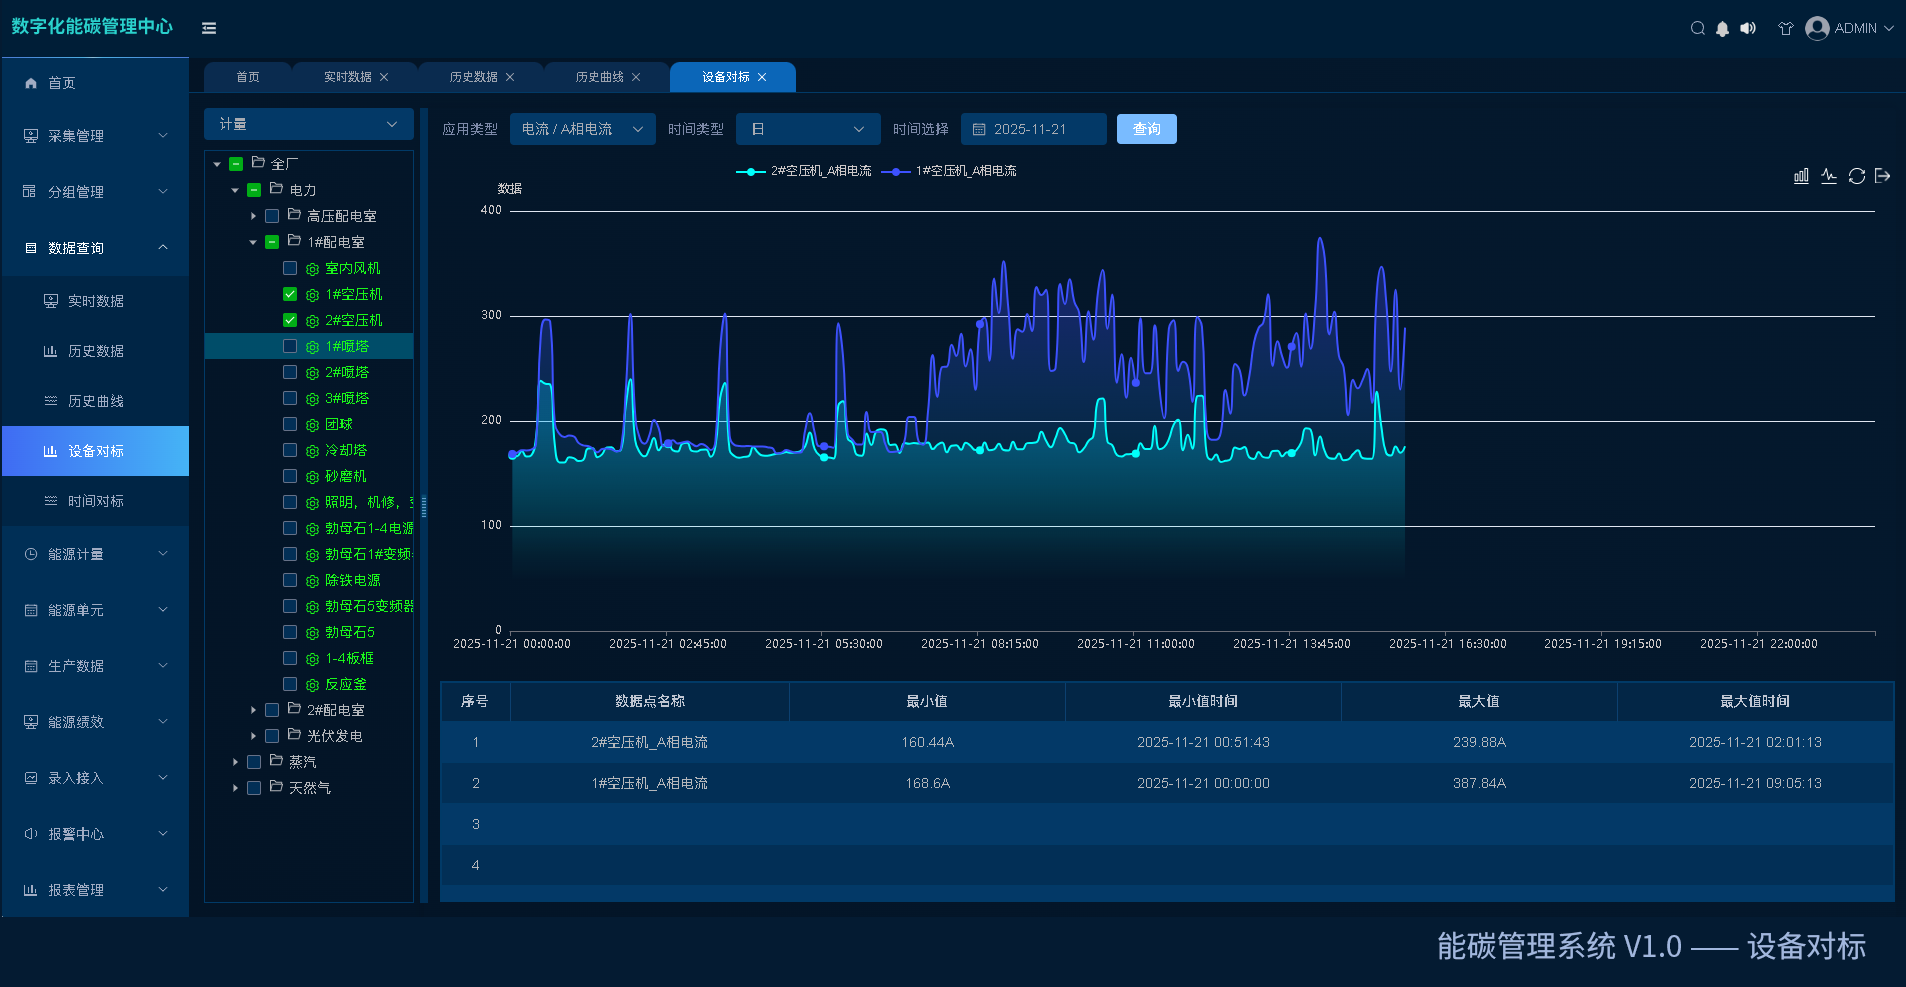Switch to the 首页 tab

pos(248,77)
